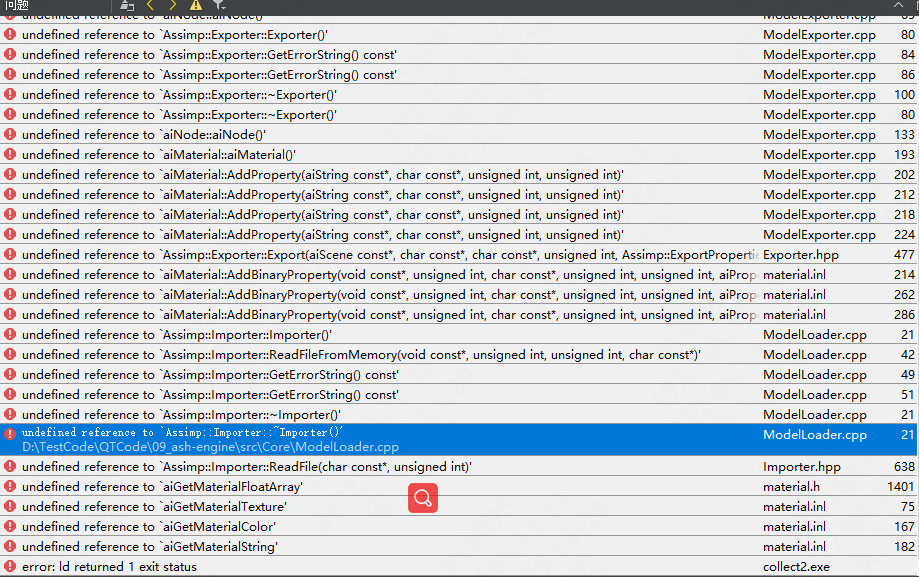Select the 'ld returned 1 exit status' error
Image resolution: width=919 pixels, height=577 pixels.
[x=460, y=566]
